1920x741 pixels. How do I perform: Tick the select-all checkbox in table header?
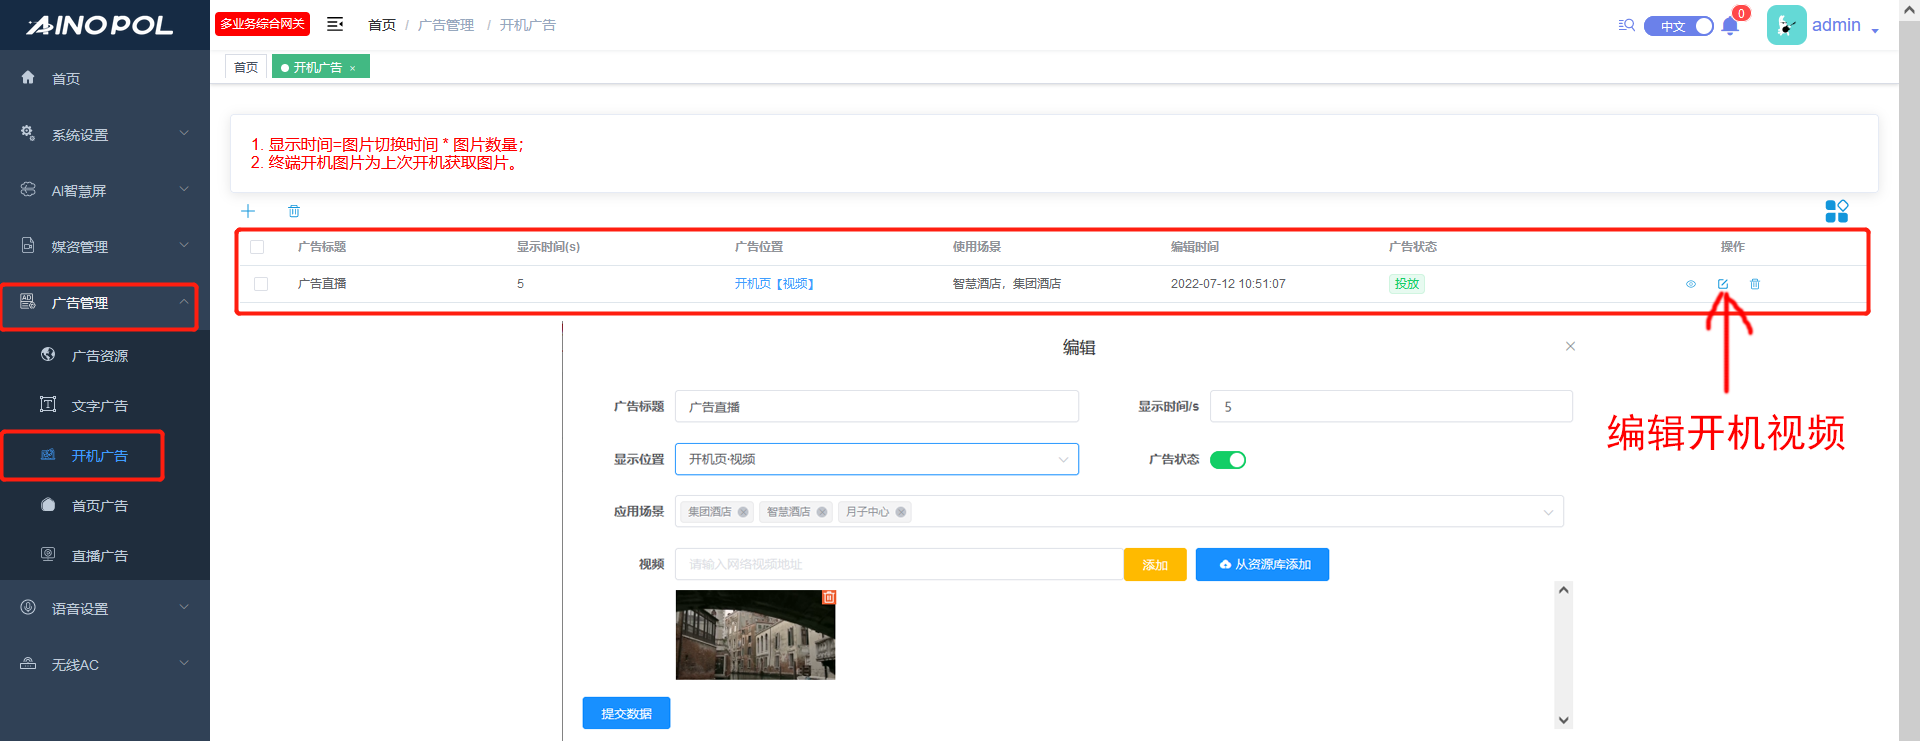coord(257,247)
